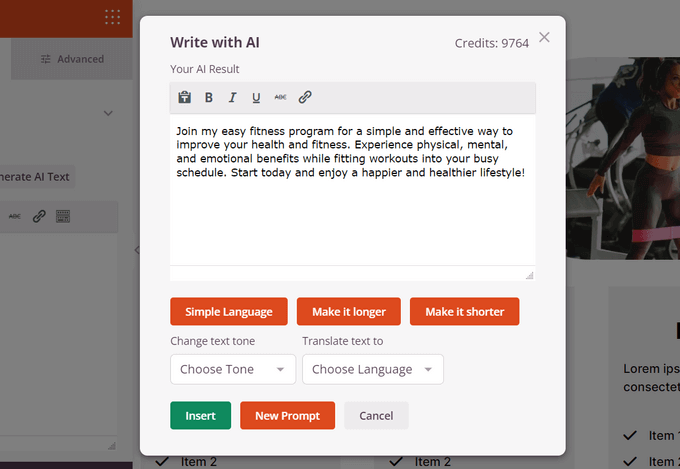Insert the AI generated text
680x469 pixels.
click(x=200, y=416)
